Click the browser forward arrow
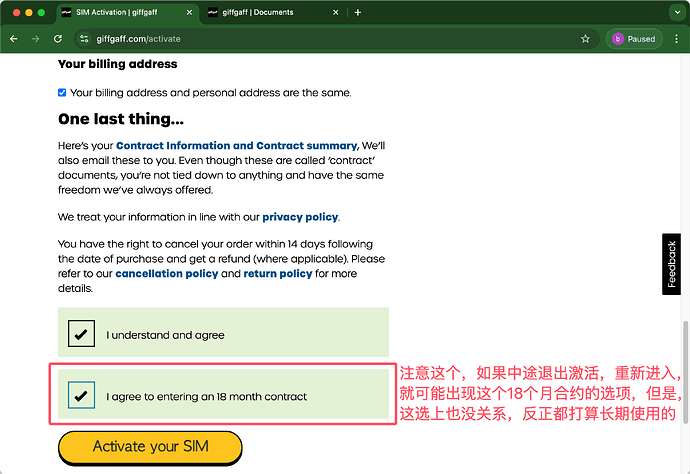This screenshot has width=690, height=474. 36,39
